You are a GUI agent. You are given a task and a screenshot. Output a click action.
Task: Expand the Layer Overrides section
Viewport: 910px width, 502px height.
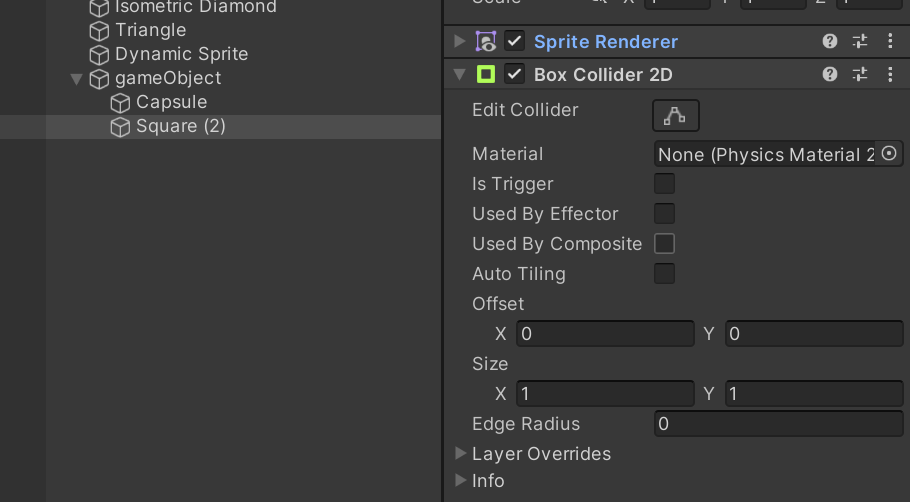coord(460,453)
